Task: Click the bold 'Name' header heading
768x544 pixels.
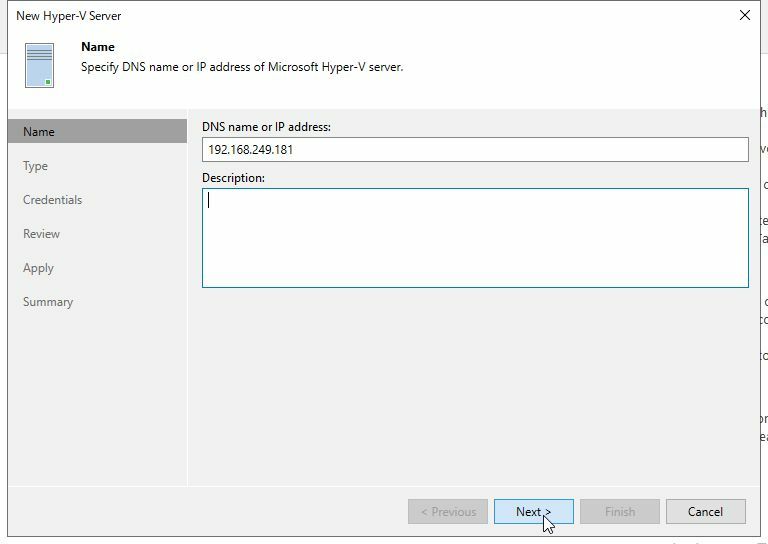Action: (x=98, y=47)
